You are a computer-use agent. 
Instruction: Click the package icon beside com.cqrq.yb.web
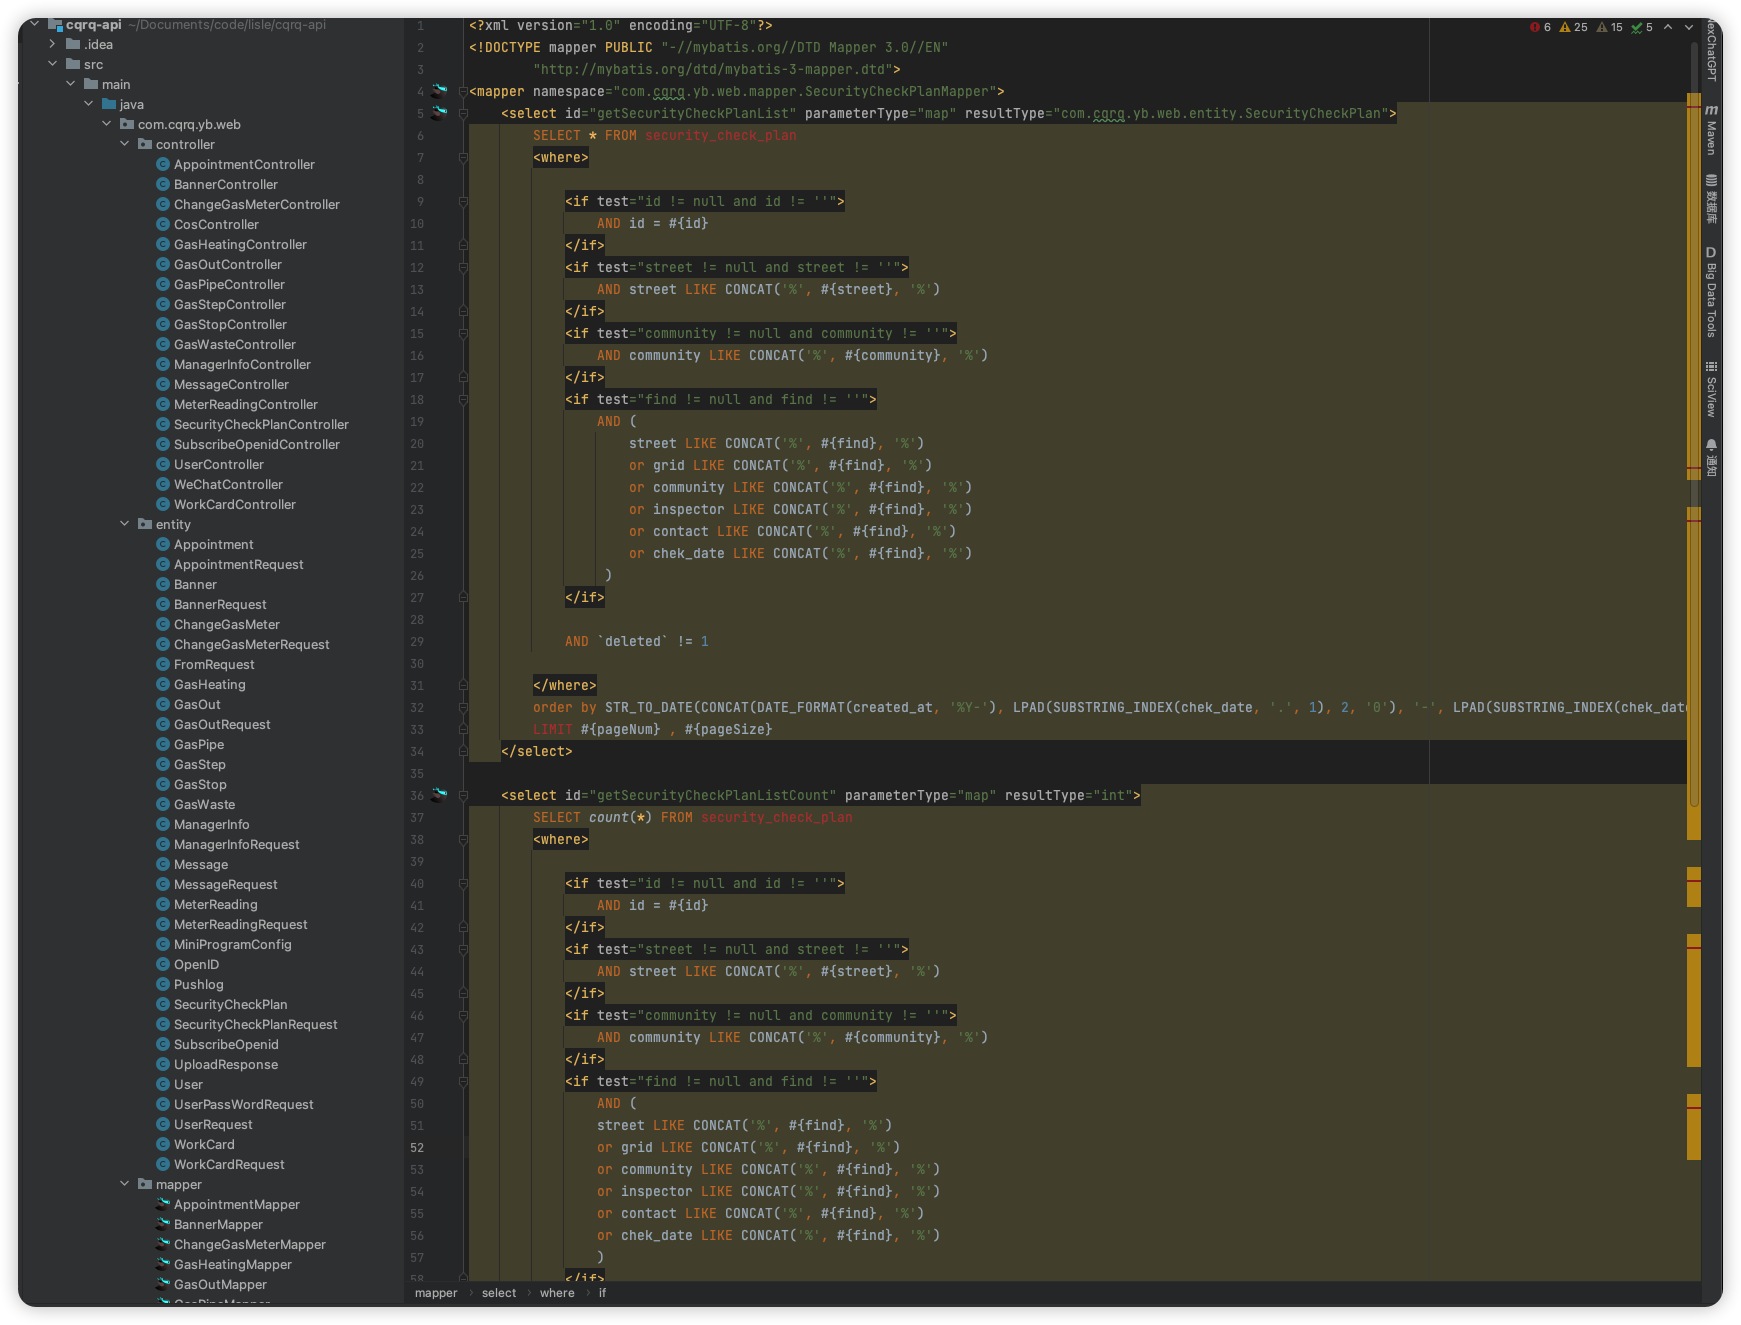[x=127, y=124]
